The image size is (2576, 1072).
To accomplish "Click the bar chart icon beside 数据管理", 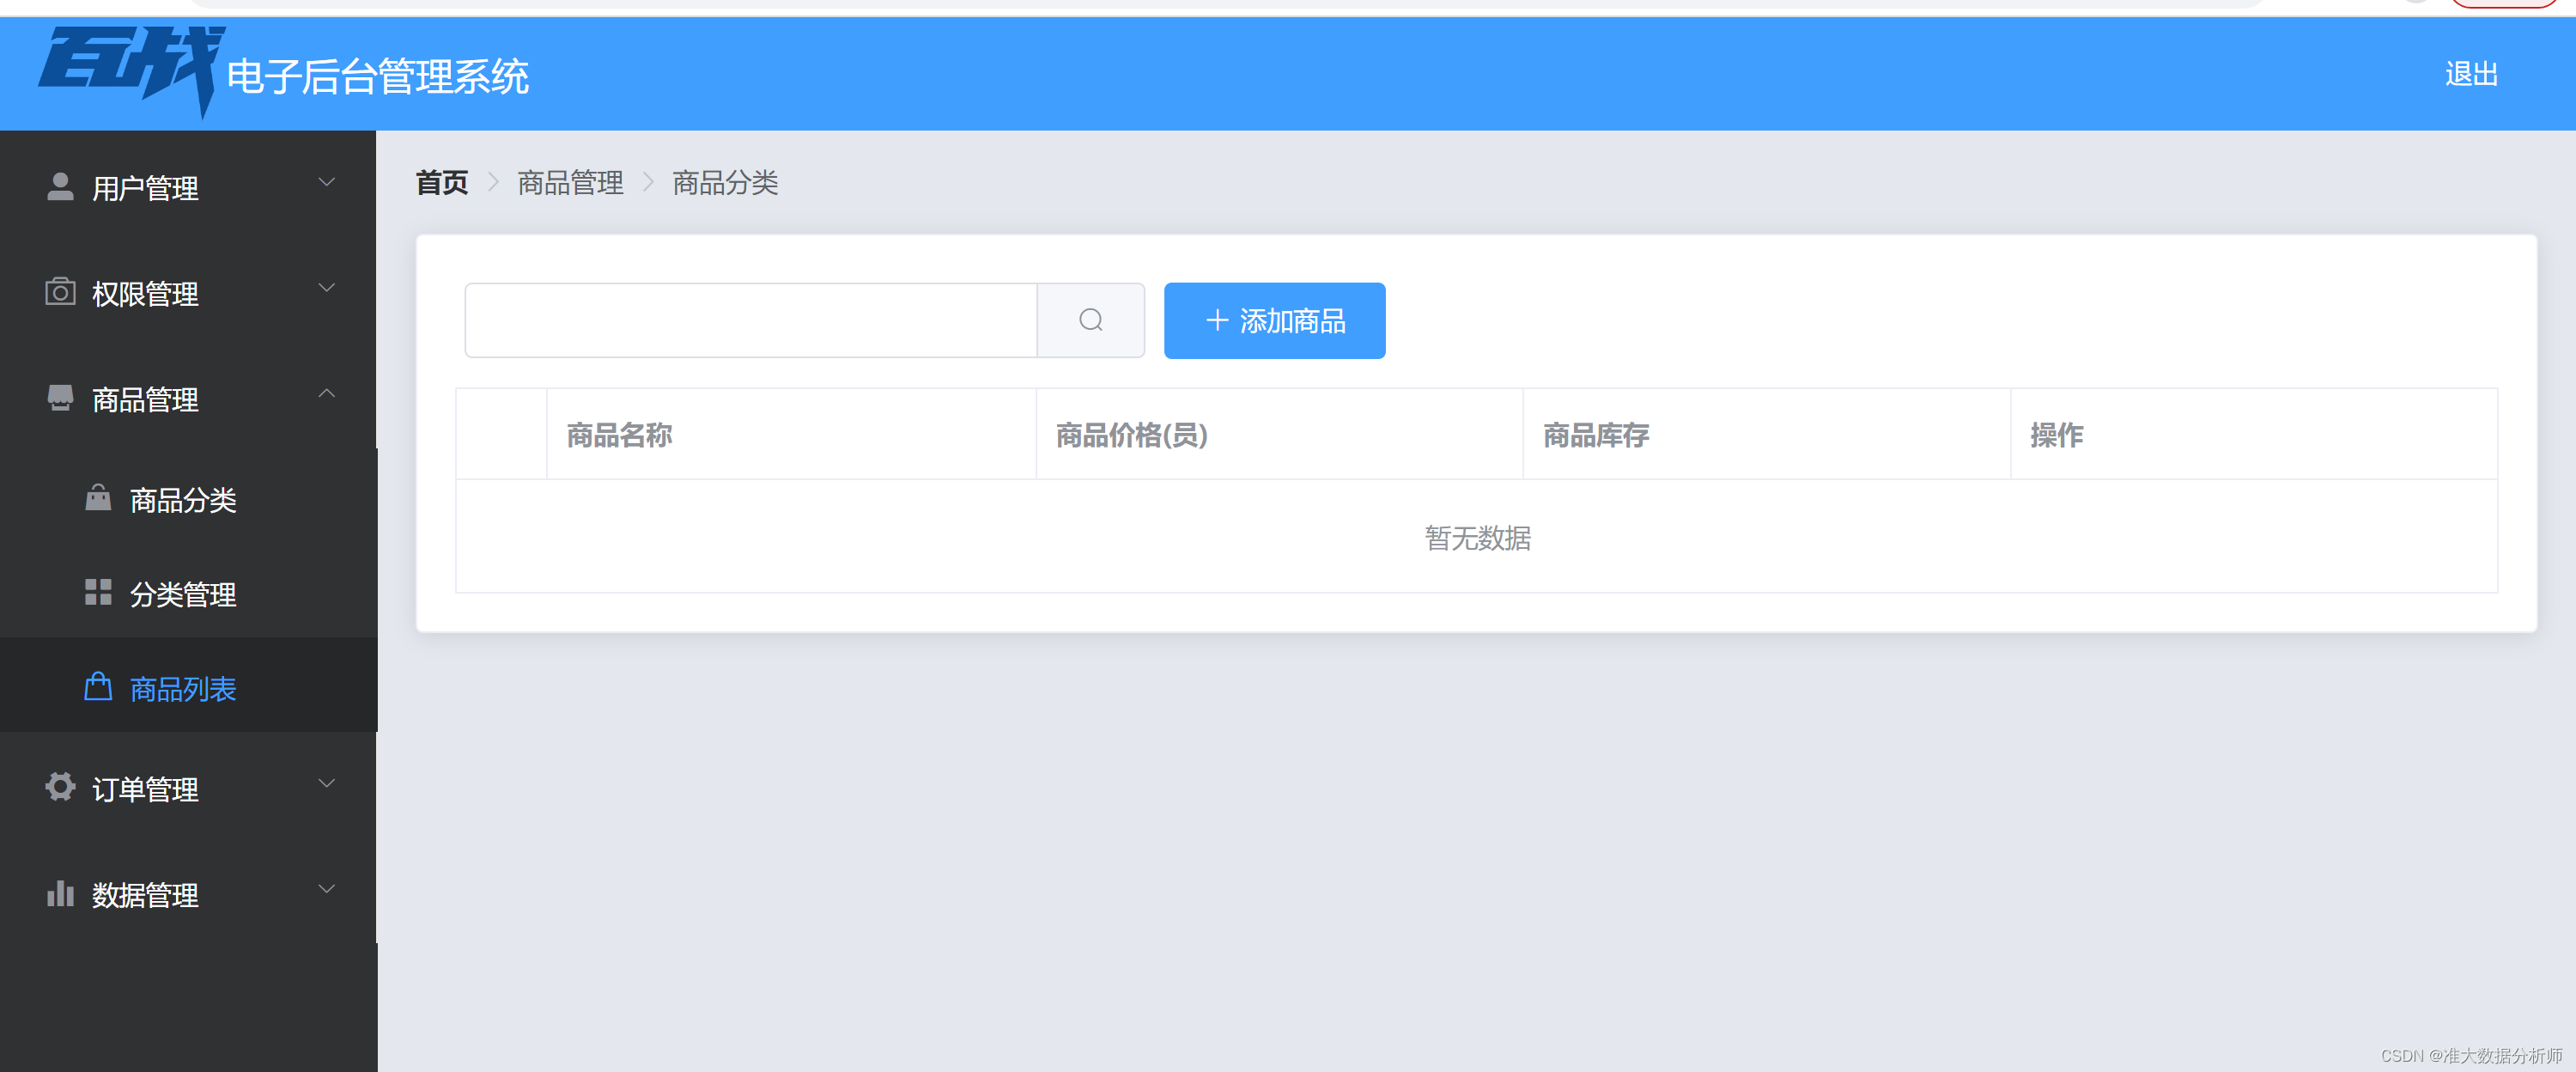I will 60,893.
